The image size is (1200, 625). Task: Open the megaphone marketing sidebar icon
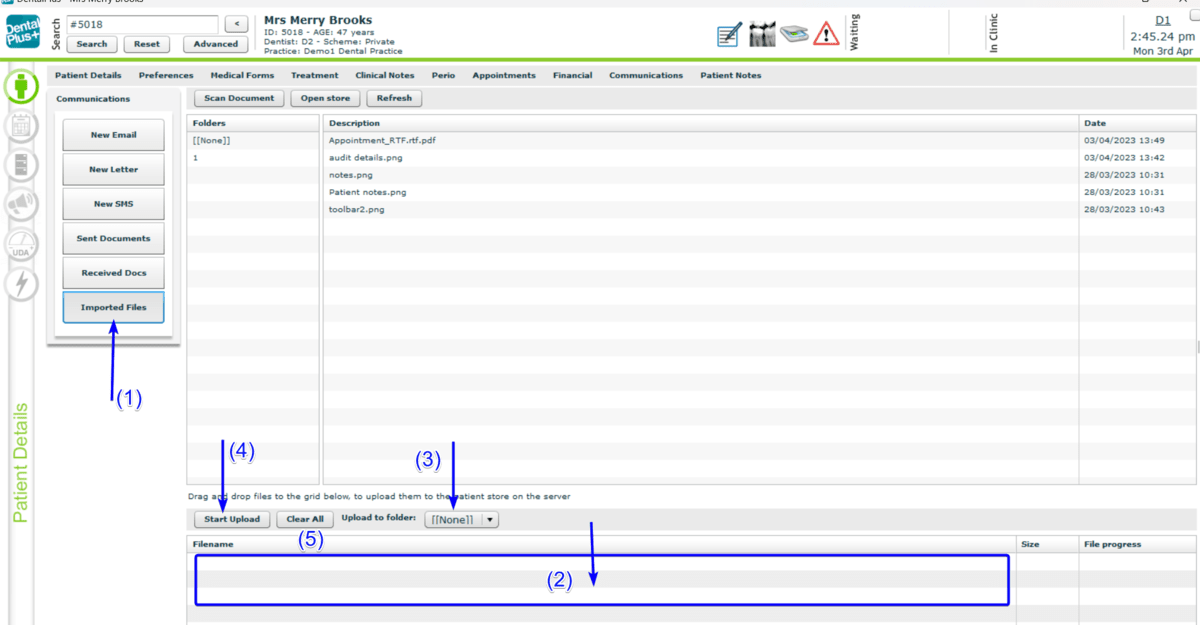(x=21, y=204)
